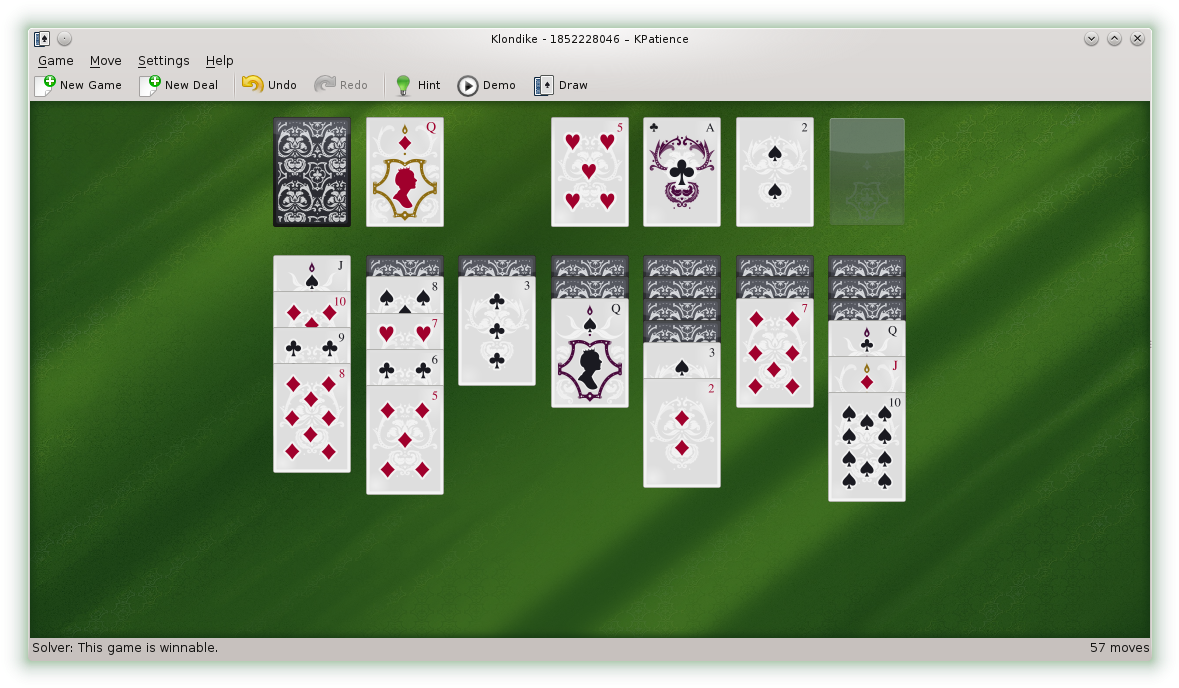
Task: Click the empty foundation slot
Action: coord(866,171)
